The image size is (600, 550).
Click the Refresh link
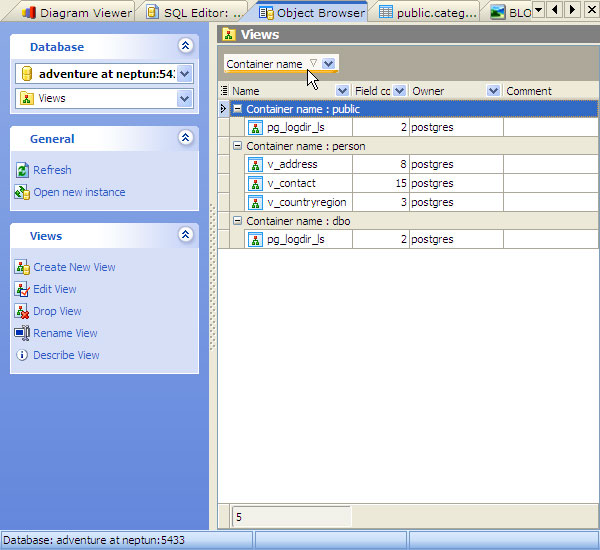pyautogui.click(x=52, y=170)
